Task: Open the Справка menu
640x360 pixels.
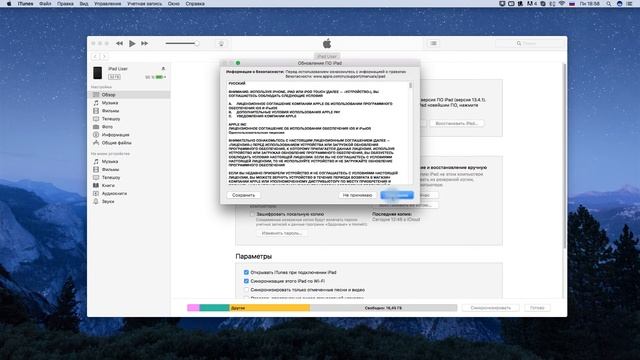Action: (x=195, y=4)
